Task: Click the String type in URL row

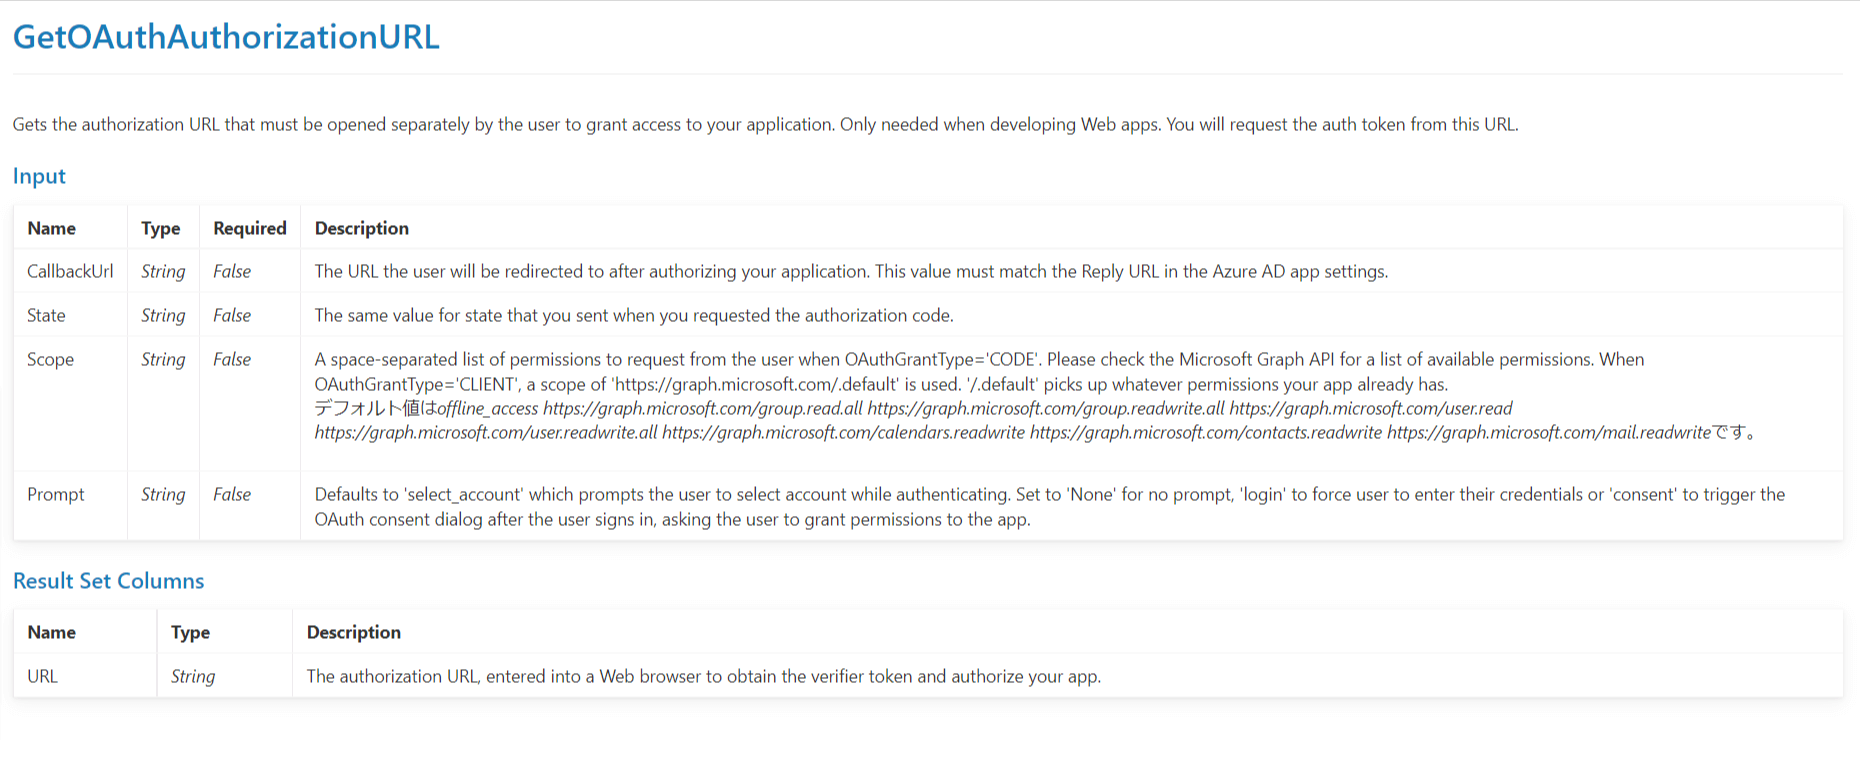Action: coord(193,676)
